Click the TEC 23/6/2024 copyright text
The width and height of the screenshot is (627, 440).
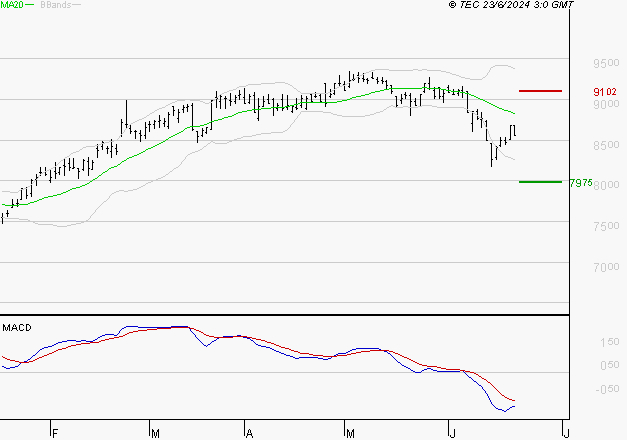pos(511,5)
